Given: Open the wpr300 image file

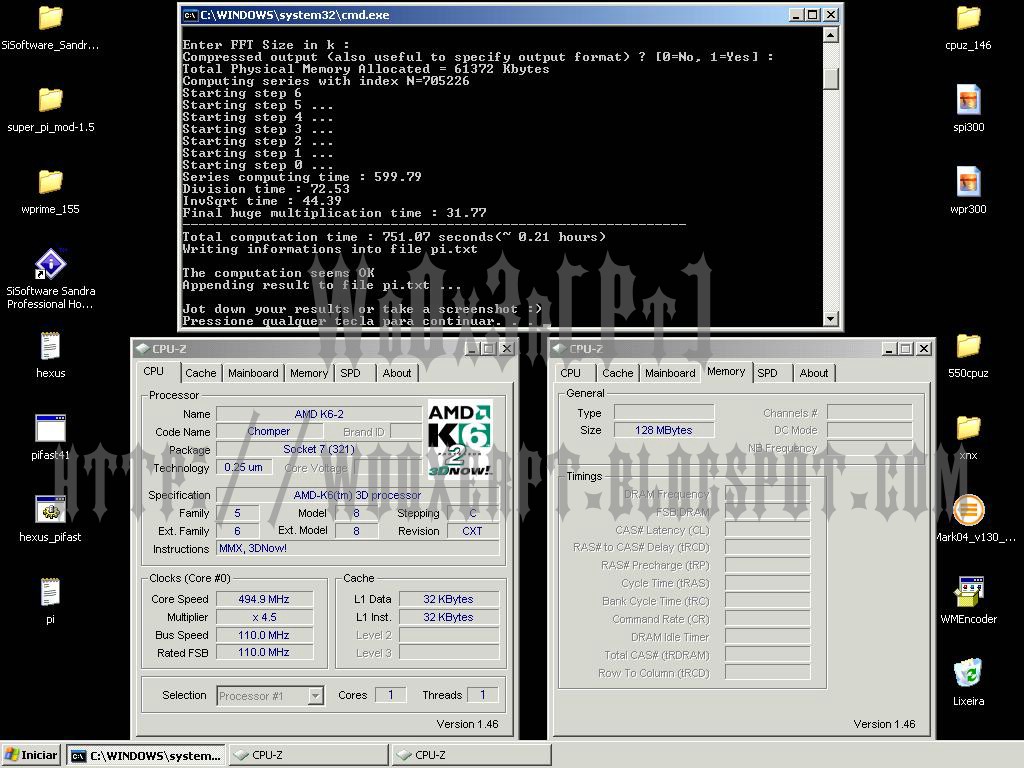Looking at the screenshot, I should pyautogui.click(x=968, y=182).
